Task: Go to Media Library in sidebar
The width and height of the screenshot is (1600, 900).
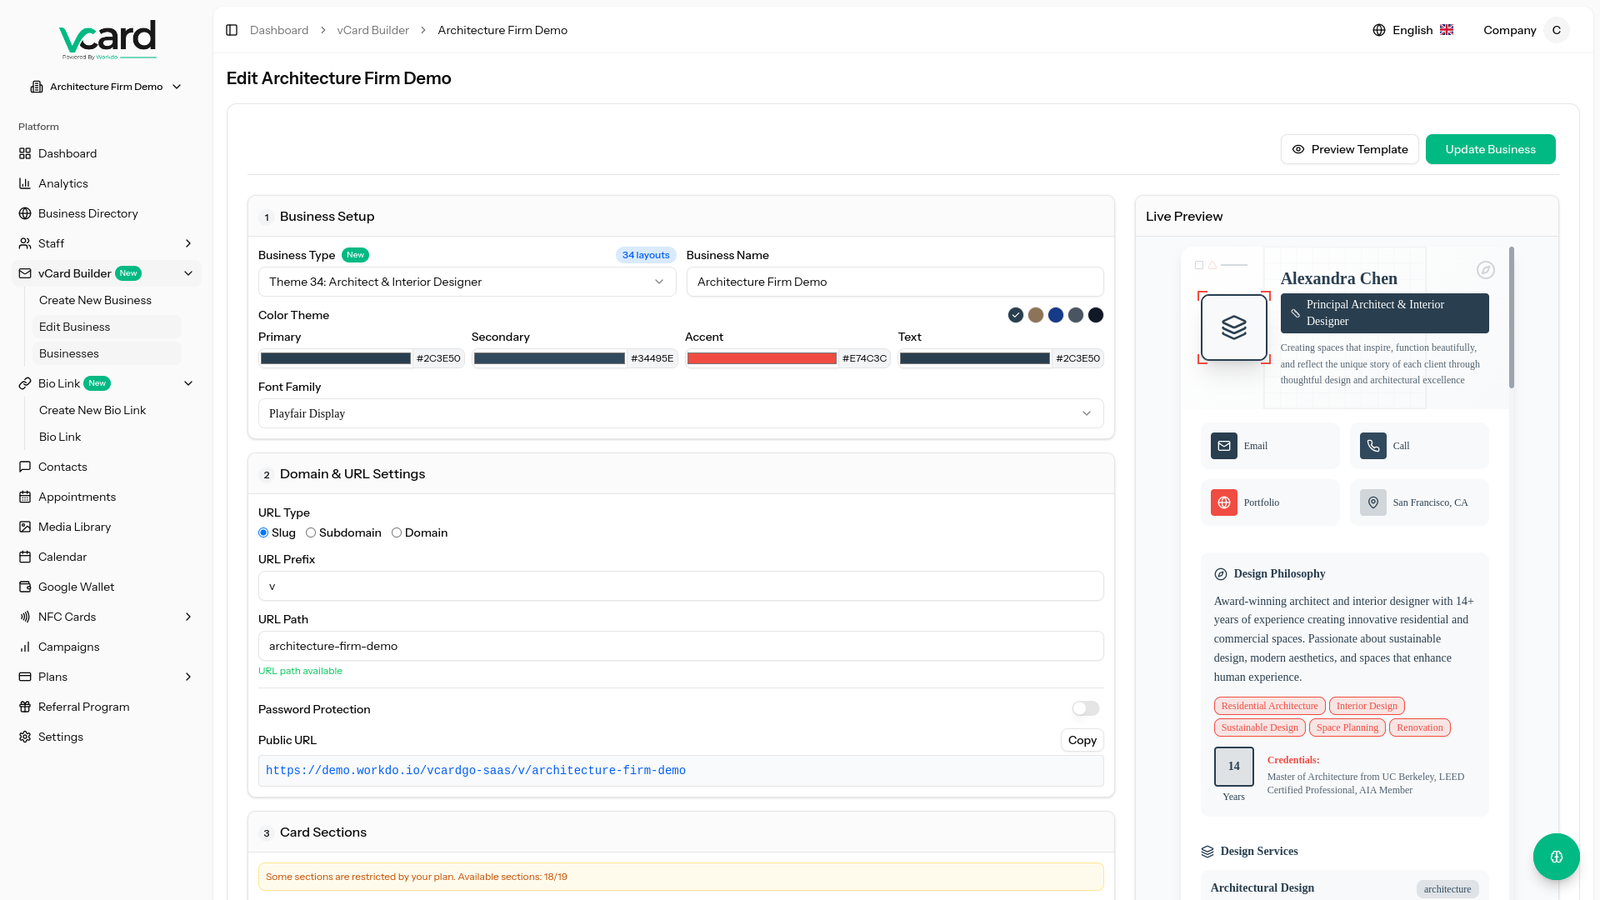Action: pyautogui.click(x=74, y=527)
